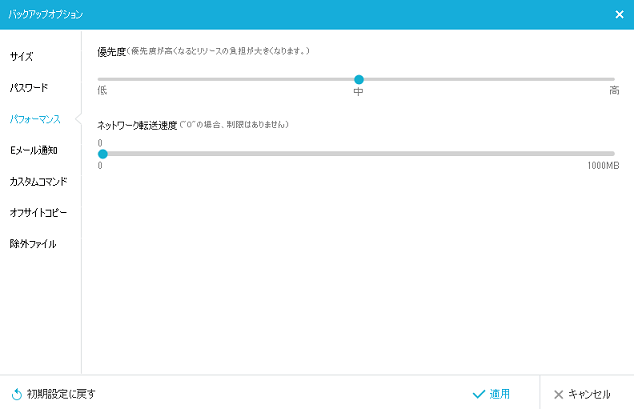
Task: Apply settings with the 適用 button
Action: coord(492,394)
